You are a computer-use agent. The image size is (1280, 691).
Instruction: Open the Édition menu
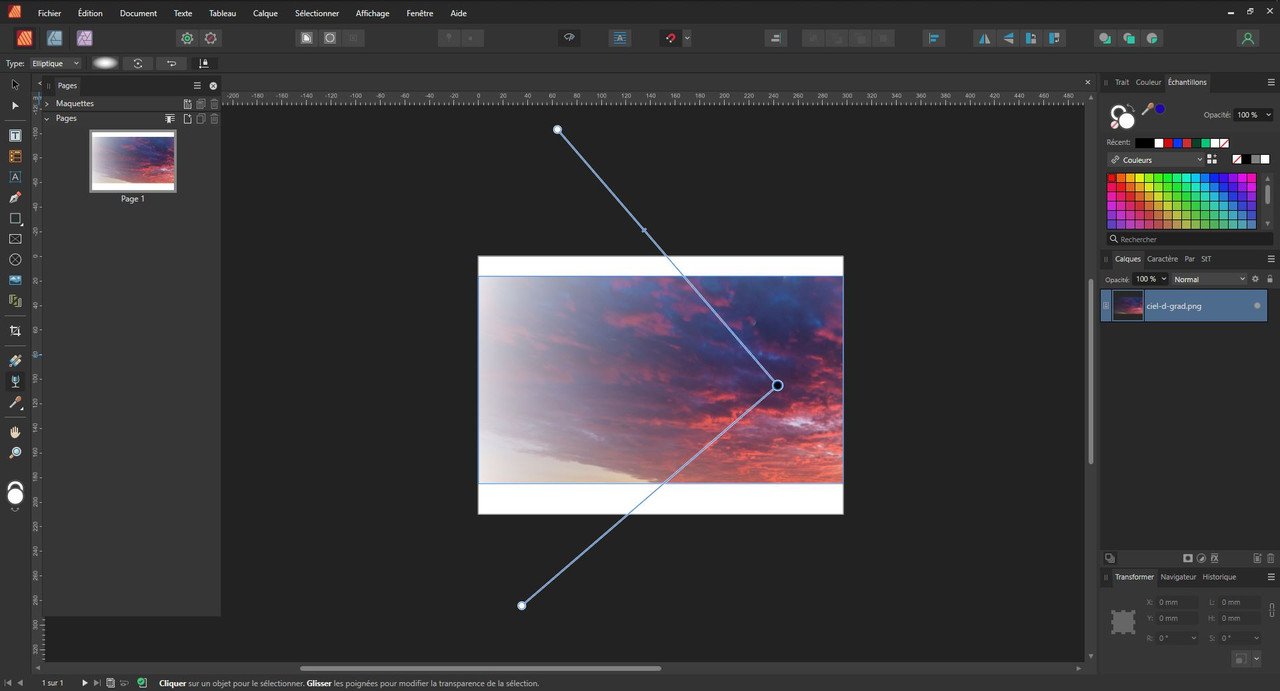click(90, 13)
